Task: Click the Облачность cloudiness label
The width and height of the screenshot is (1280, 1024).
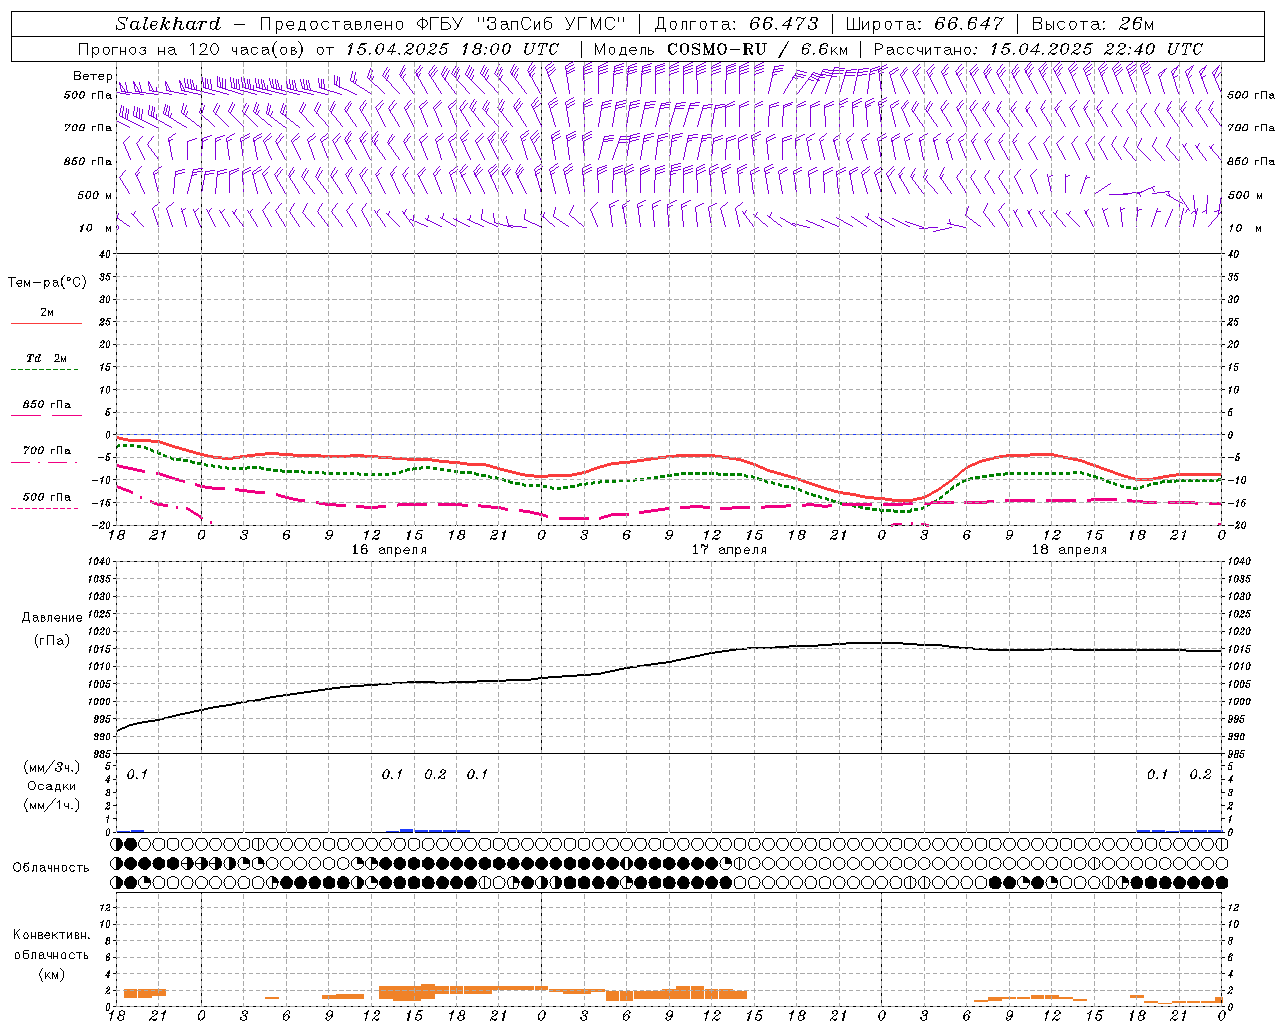Action: click(51, 867)
